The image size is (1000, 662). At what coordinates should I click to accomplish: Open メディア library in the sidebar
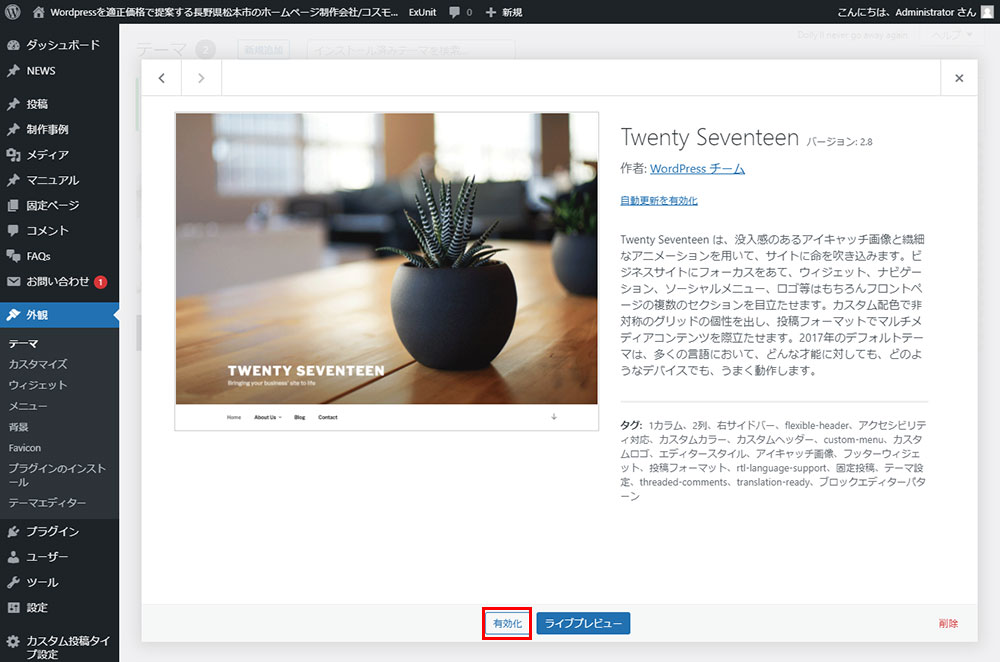pyautogui.click(x=47, y=155)
